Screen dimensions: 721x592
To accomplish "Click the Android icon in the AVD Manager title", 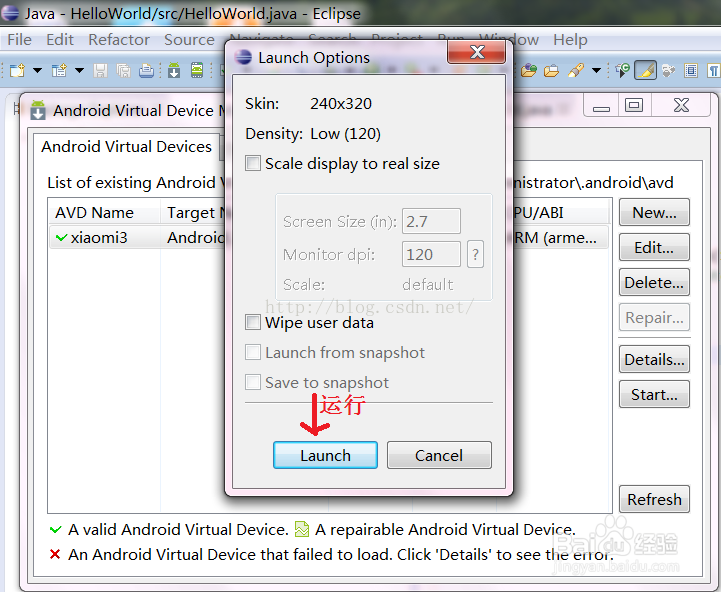I will [x=38, y=110].
